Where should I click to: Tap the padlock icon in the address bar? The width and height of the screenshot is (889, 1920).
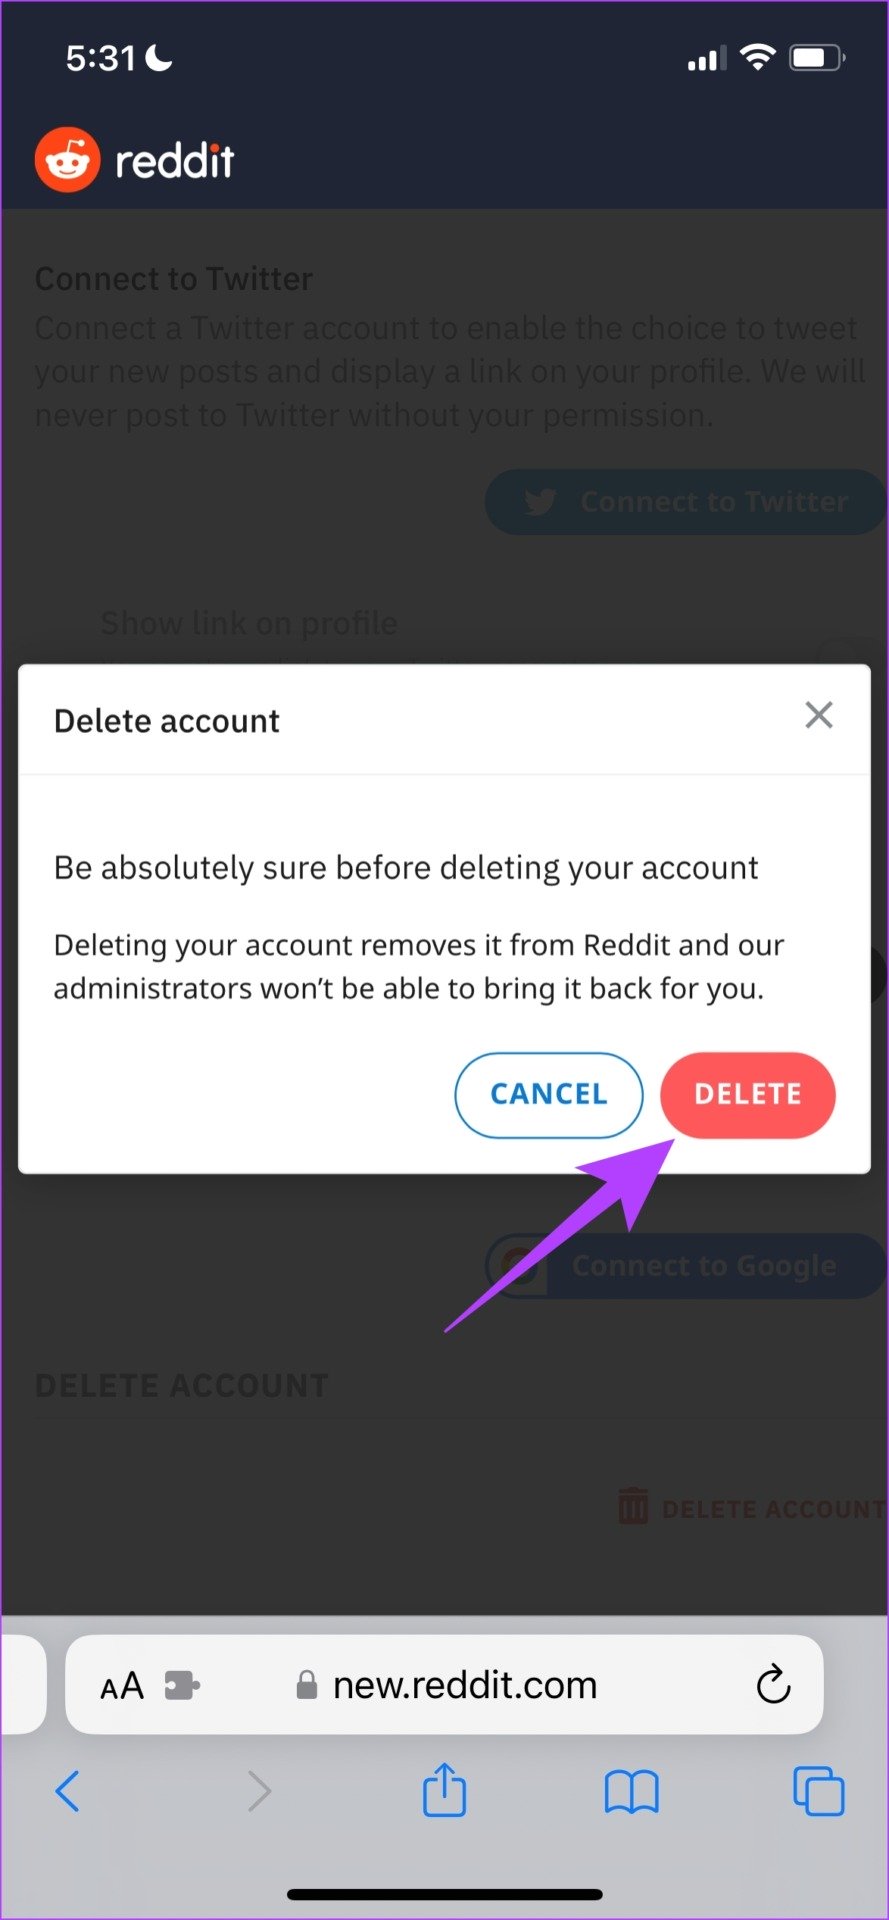click(x=307, y=1685)
